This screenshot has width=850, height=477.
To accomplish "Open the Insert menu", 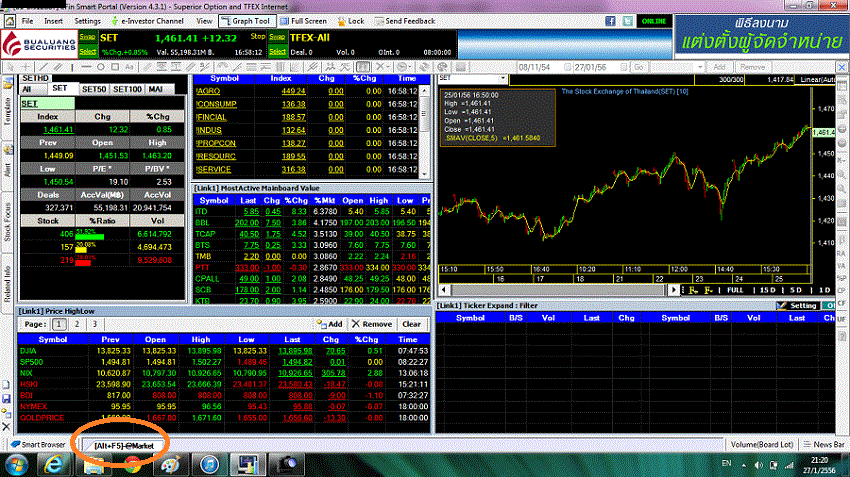I will (x=53, y=21).
